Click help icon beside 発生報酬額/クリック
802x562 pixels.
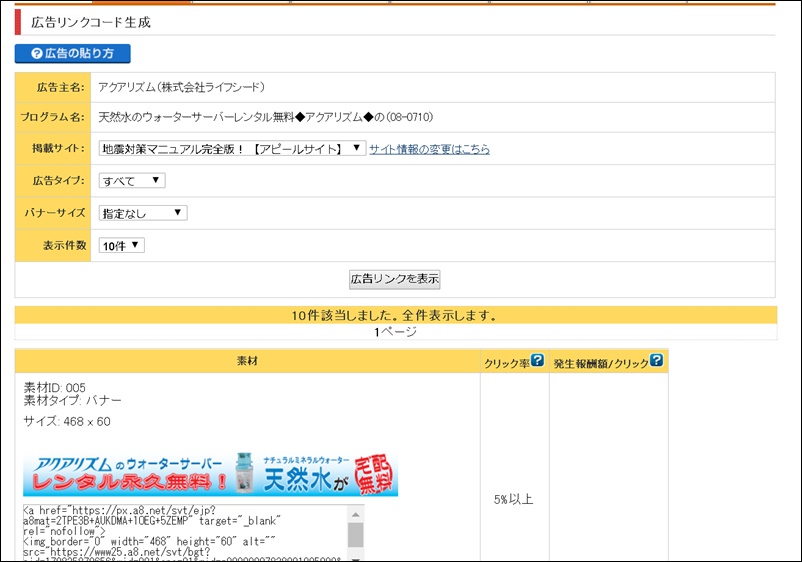pyautogui.click(x=656, y=360)
